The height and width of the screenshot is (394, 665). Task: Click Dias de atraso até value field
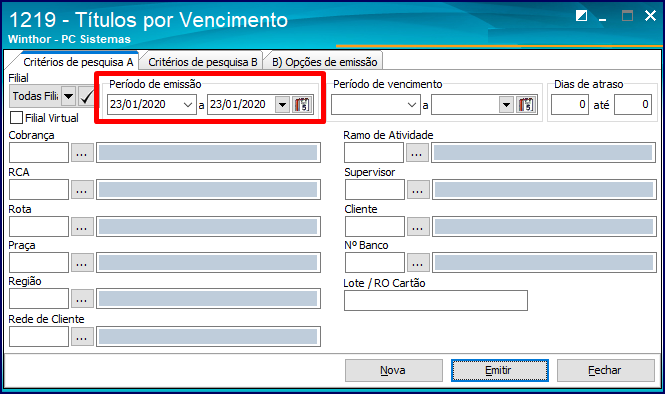coord(632,104)
